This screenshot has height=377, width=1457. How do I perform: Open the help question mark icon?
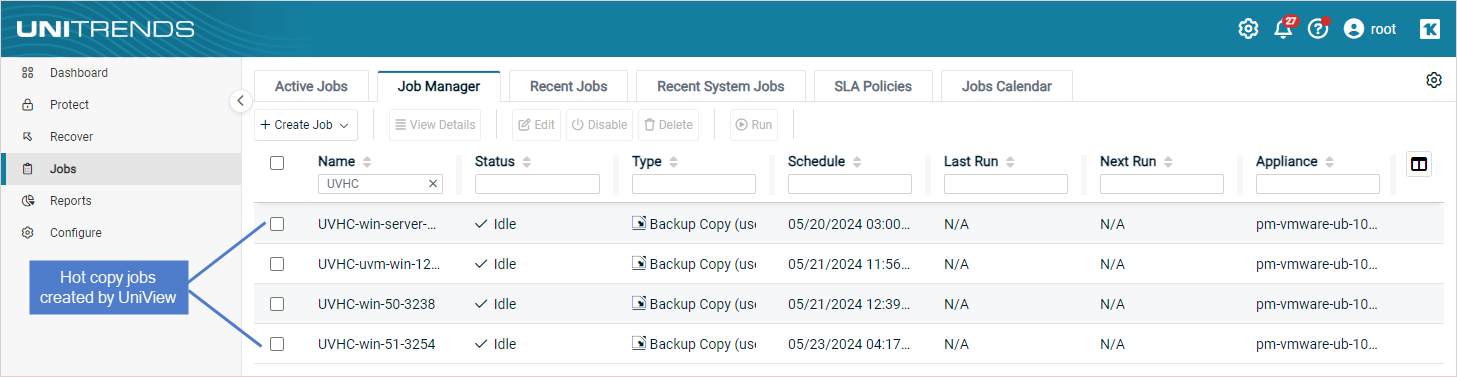tap(1318, 29)
